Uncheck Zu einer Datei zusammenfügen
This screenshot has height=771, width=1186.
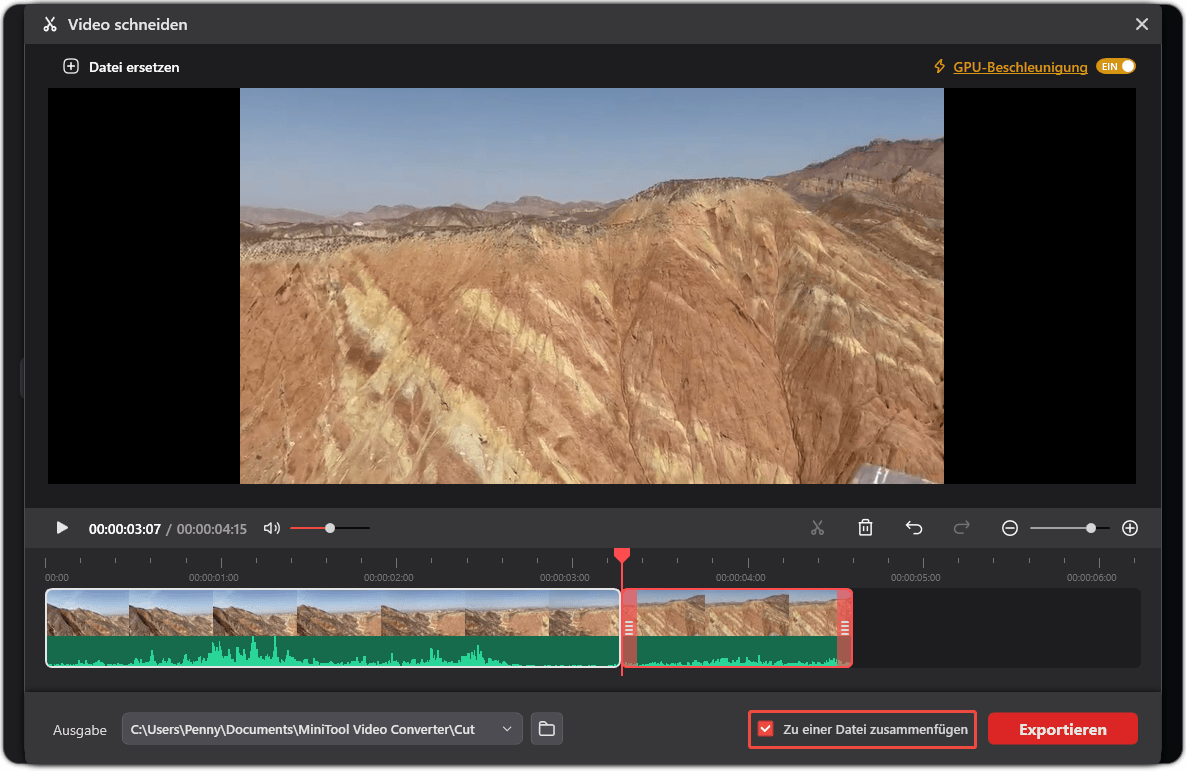point(765,729)
